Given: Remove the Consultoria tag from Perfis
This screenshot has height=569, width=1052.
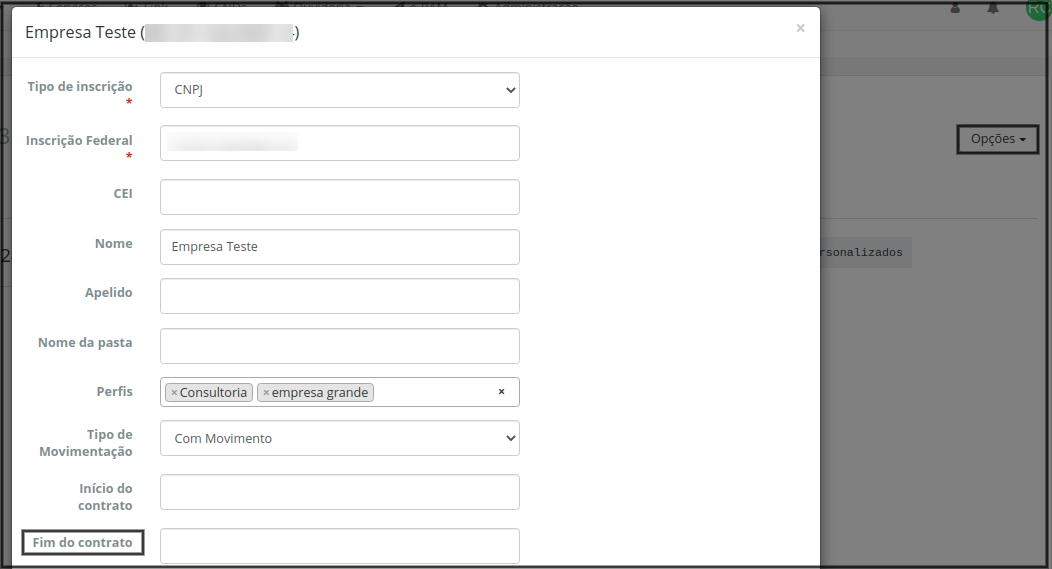Looking at the screenshot, I should (174, 393).
